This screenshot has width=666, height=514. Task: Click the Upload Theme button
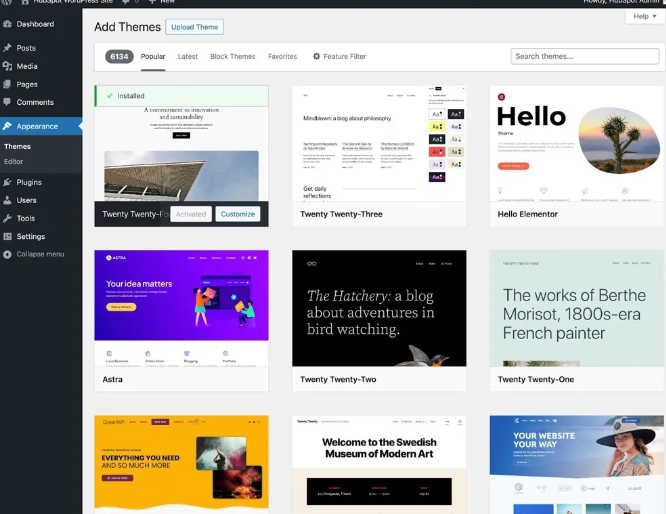[194, 27]
